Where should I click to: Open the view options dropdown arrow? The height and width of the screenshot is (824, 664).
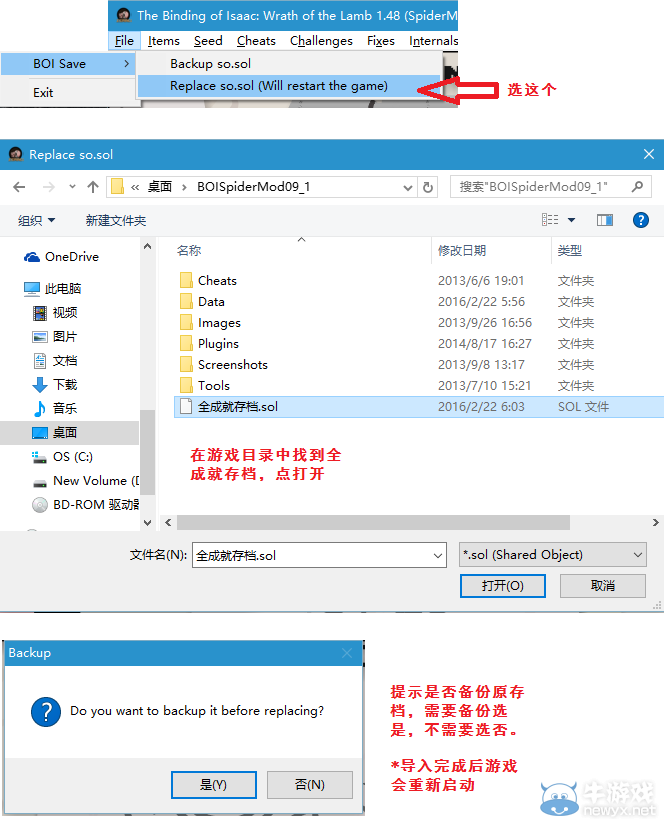point(572,220)
